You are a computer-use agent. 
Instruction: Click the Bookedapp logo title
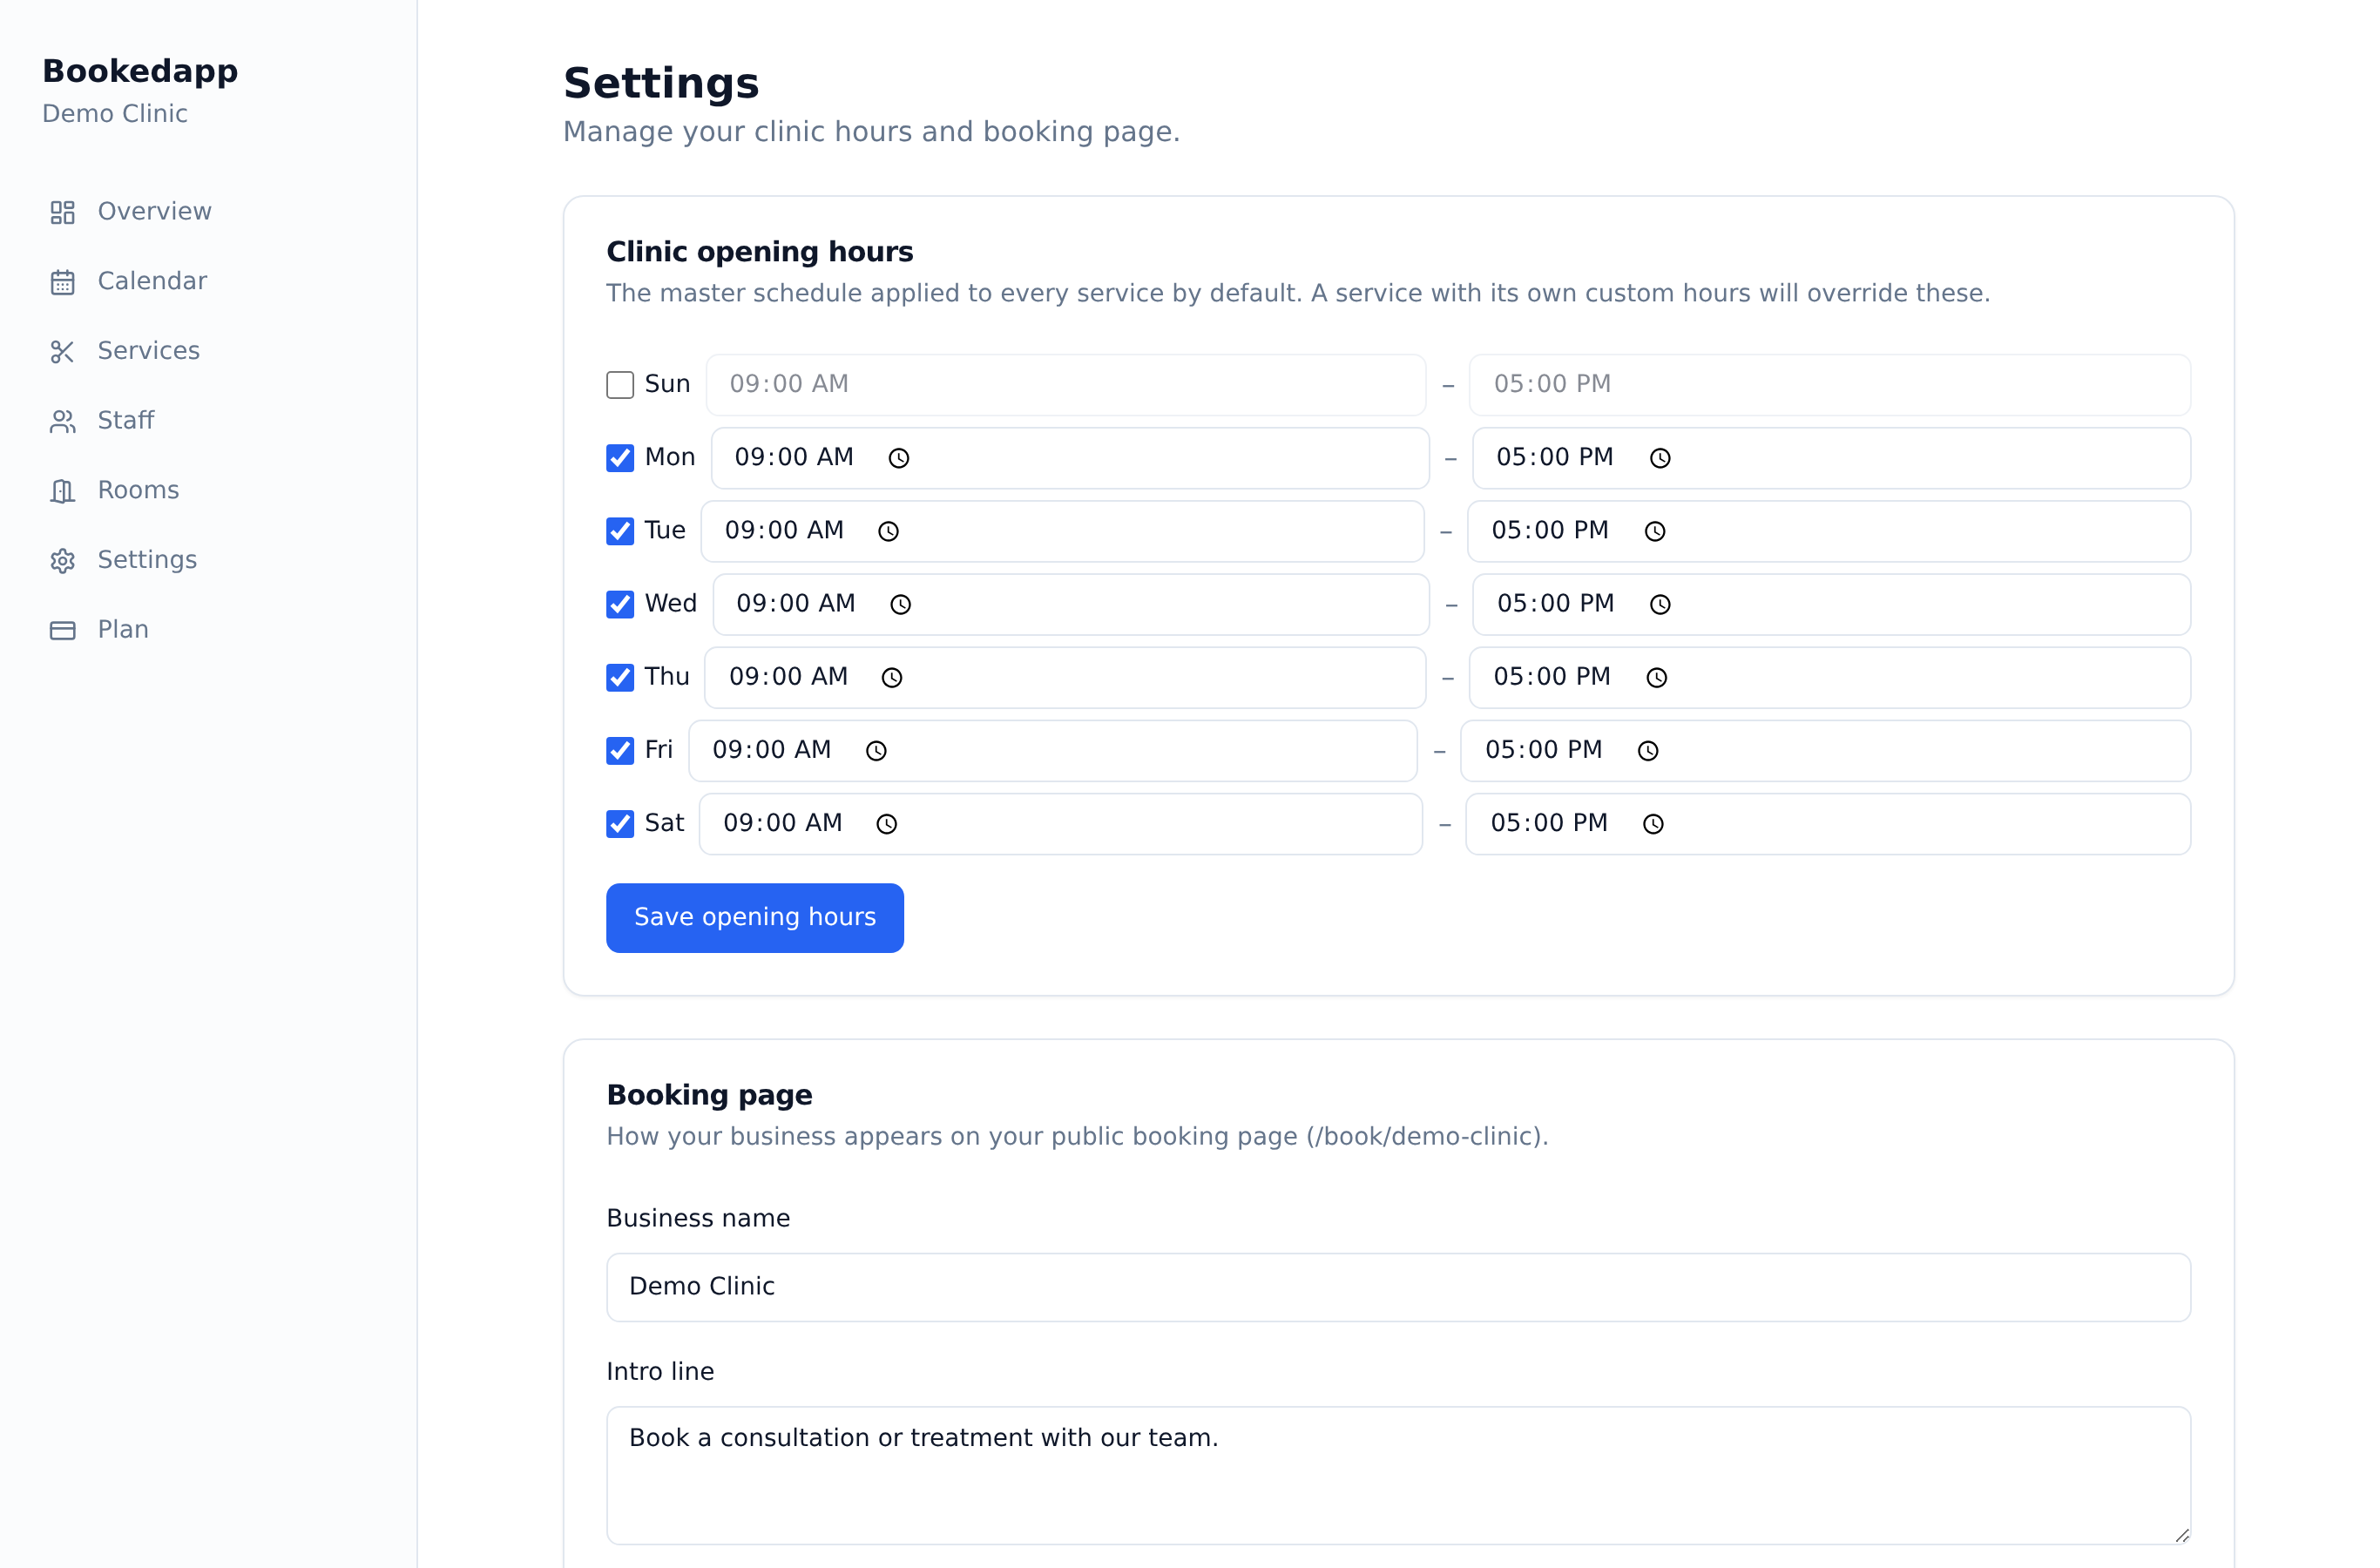coord(140,71)
